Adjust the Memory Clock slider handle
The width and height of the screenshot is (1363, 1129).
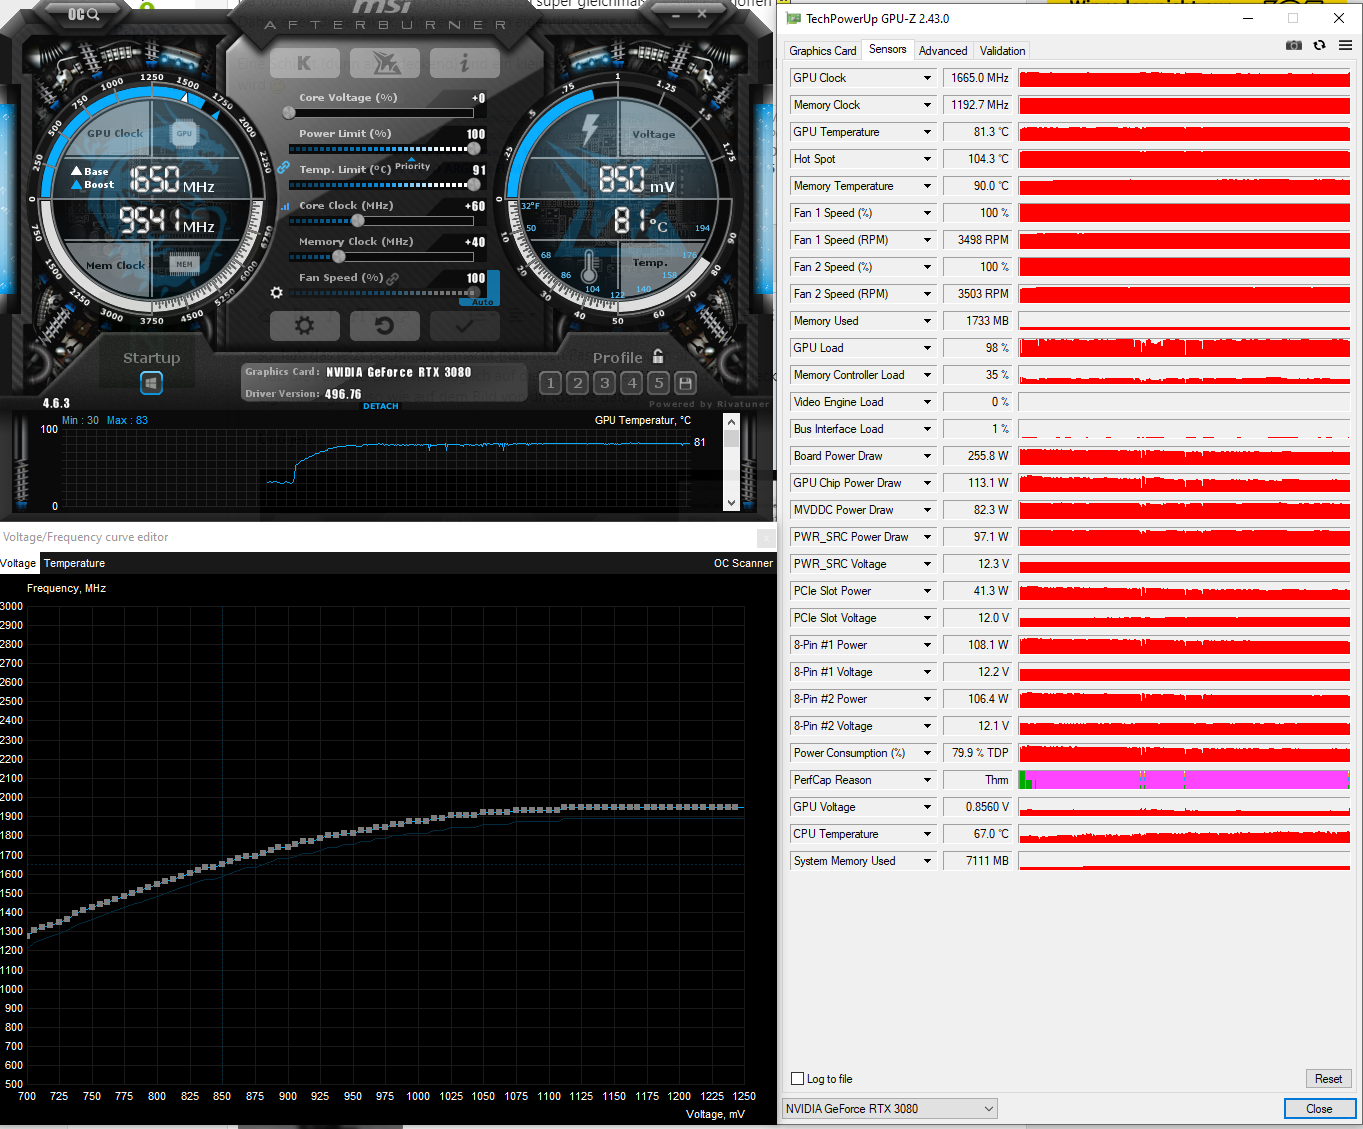pyautogui.click(x=338, y=257)
